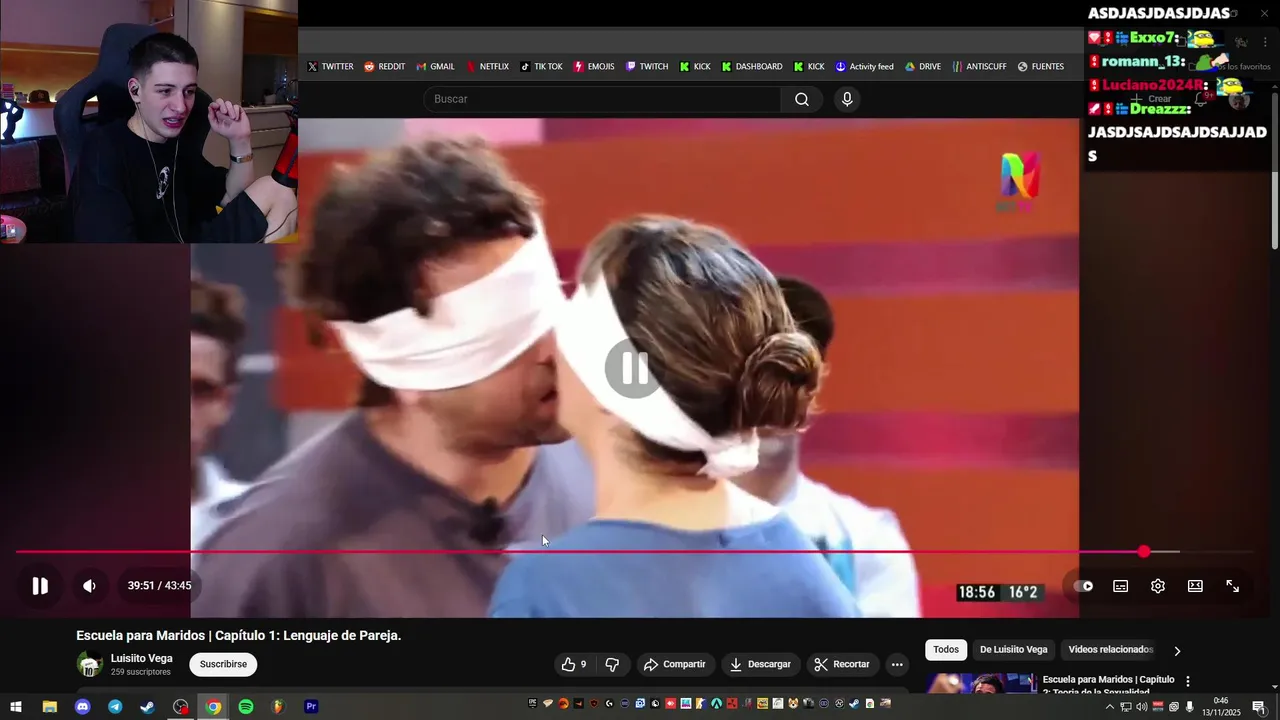
Task: Start voice search with the microphone icon
Action: pos(847,99)
